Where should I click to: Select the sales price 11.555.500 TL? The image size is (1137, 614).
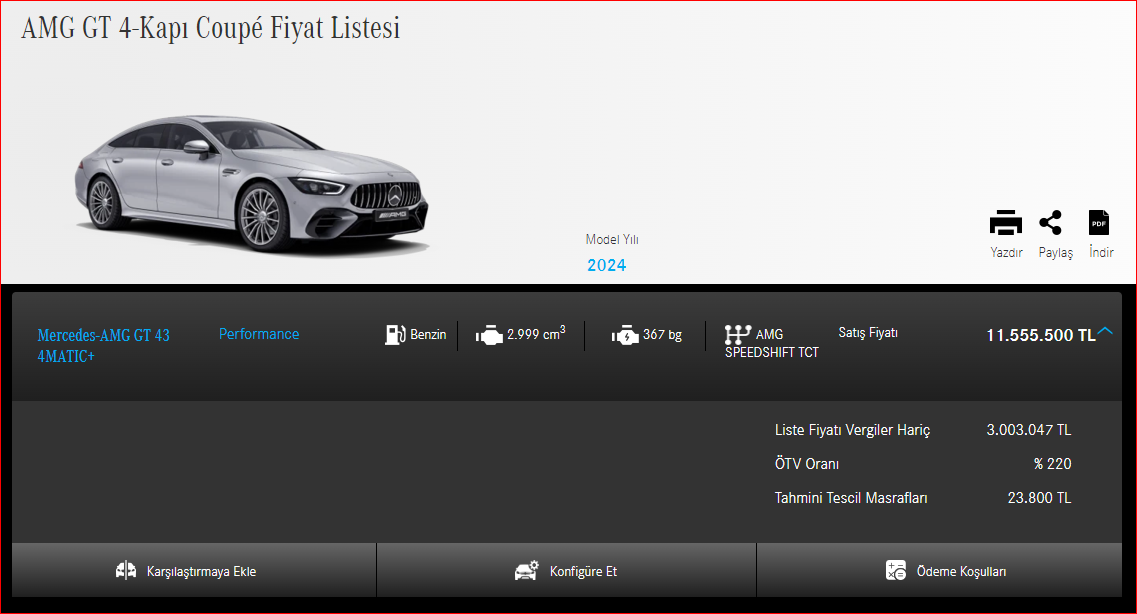tap(1041, 335)
